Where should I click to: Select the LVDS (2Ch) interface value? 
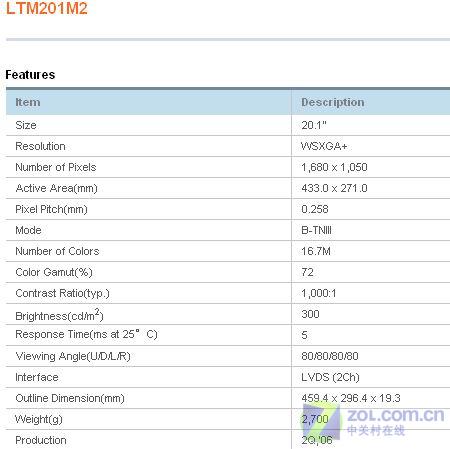point(330,377)
